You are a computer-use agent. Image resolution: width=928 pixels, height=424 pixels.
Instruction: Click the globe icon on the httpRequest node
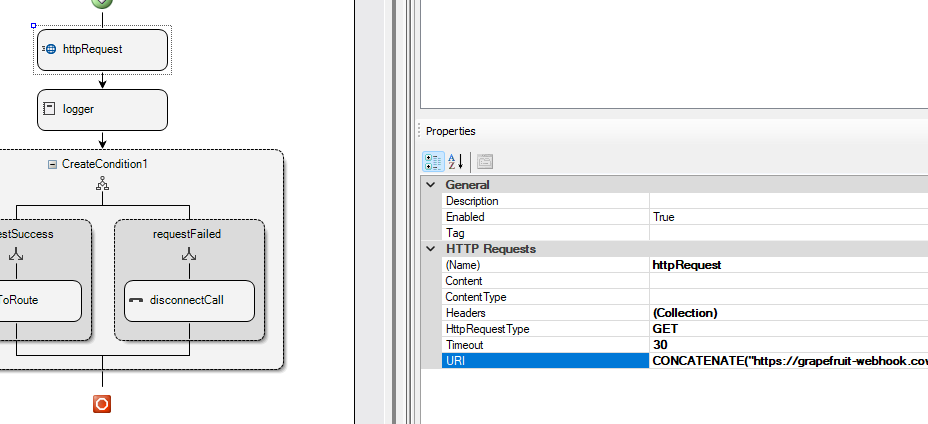50,49
